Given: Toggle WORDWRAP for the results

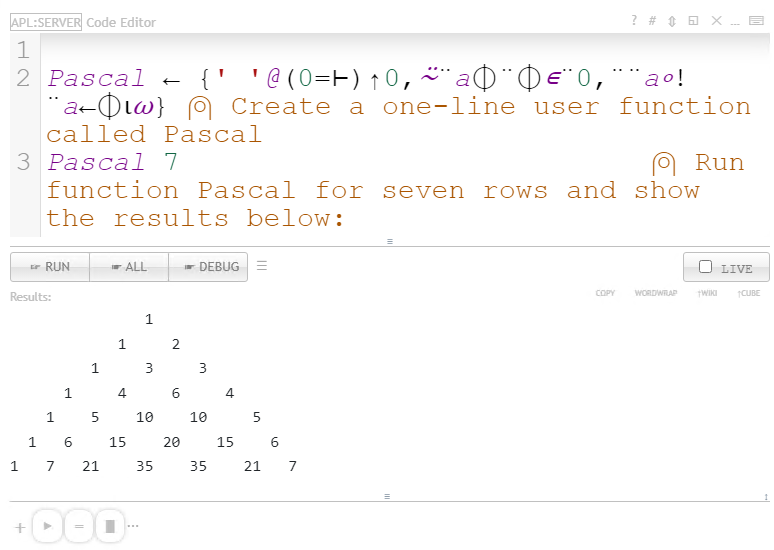Looking at the screenshot, I should [655, 294].
